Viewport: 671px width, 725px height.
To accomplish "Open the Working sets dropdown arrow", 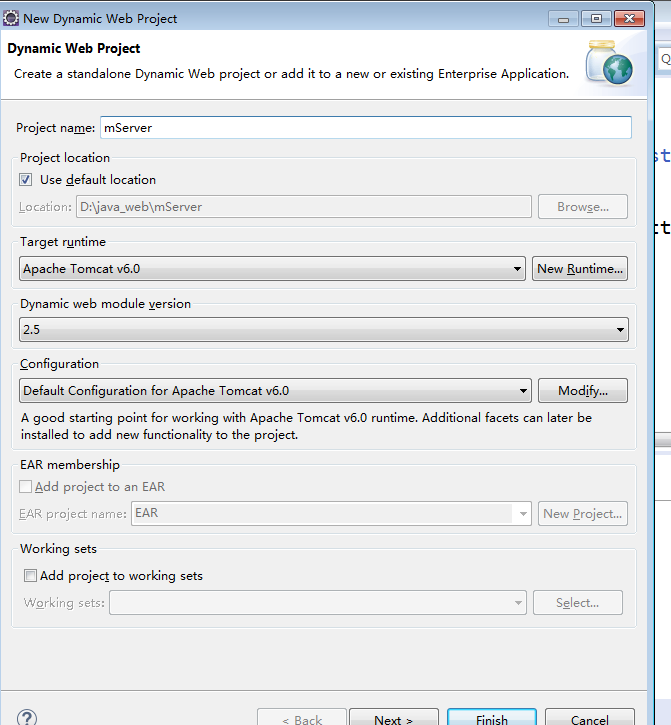I will point(518,602).
